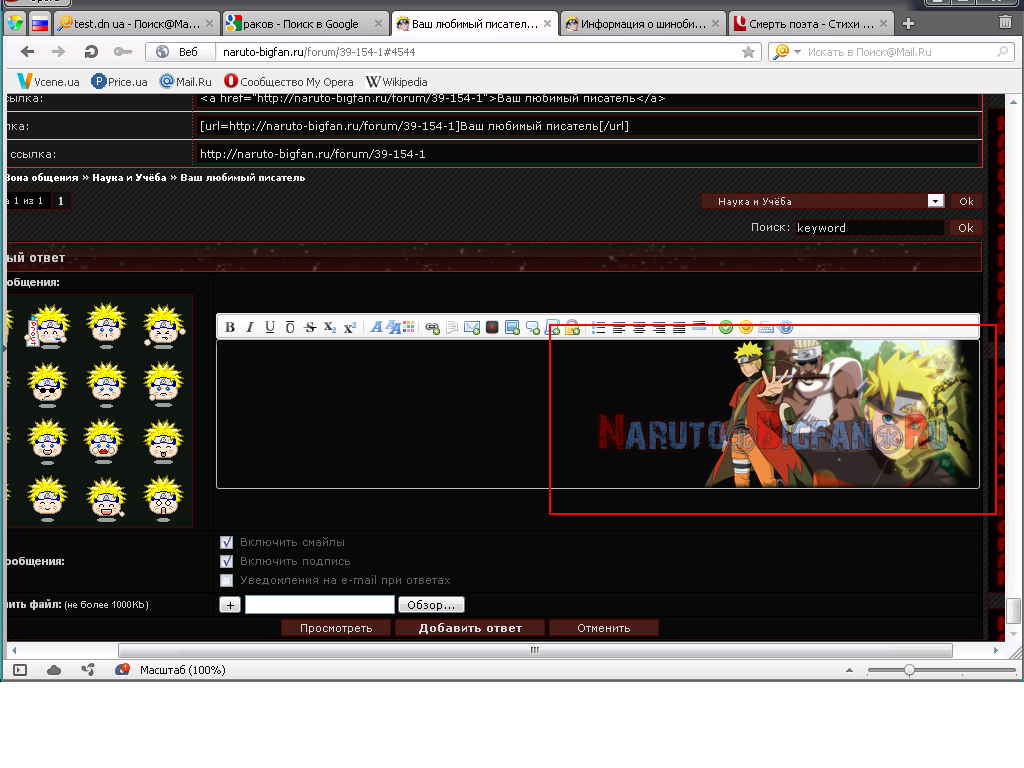This screenshot has height=768, width=1024.
Task: Apply underline formatting in the reply editor
Action: click(270, 327)
